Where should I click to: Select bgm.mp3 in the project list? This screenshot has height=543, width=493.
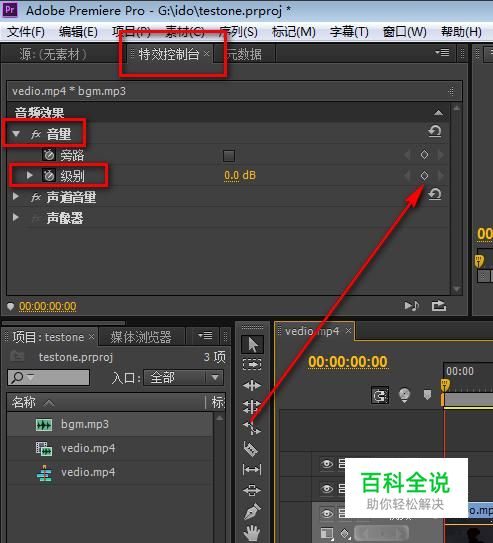click(x=109, y=424)
